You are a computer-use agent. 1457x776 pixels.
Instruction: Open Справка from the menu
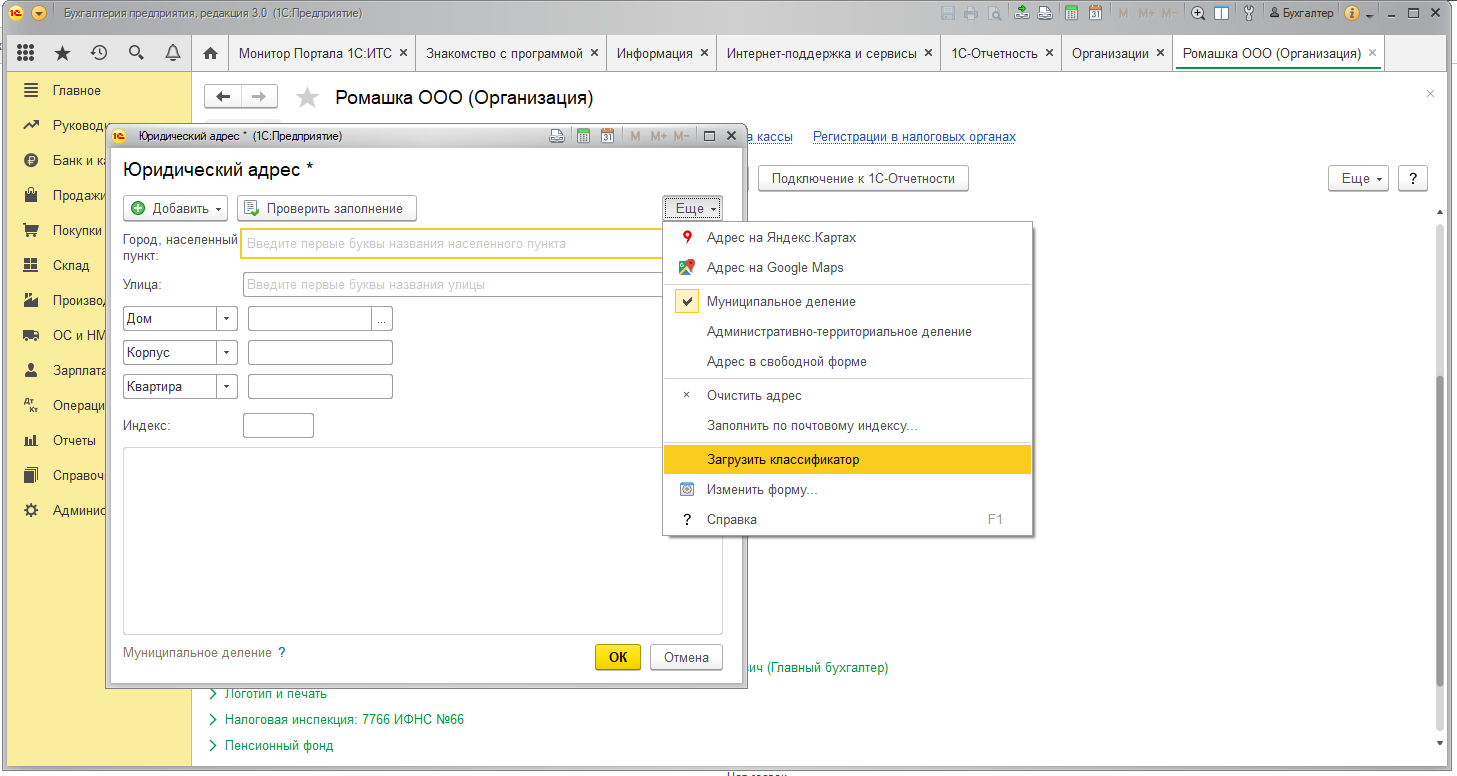[x=848, y=519]
